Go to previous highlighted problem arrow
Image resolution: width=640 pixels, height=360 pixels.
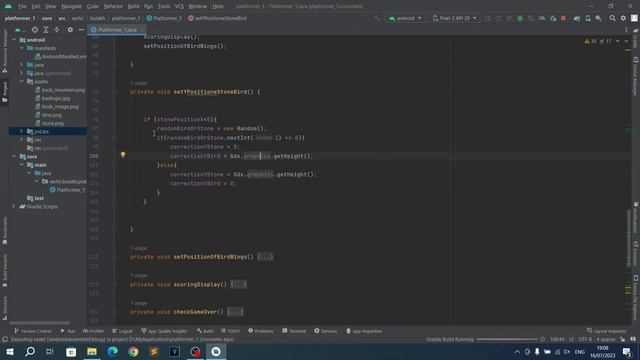(618, 41)
